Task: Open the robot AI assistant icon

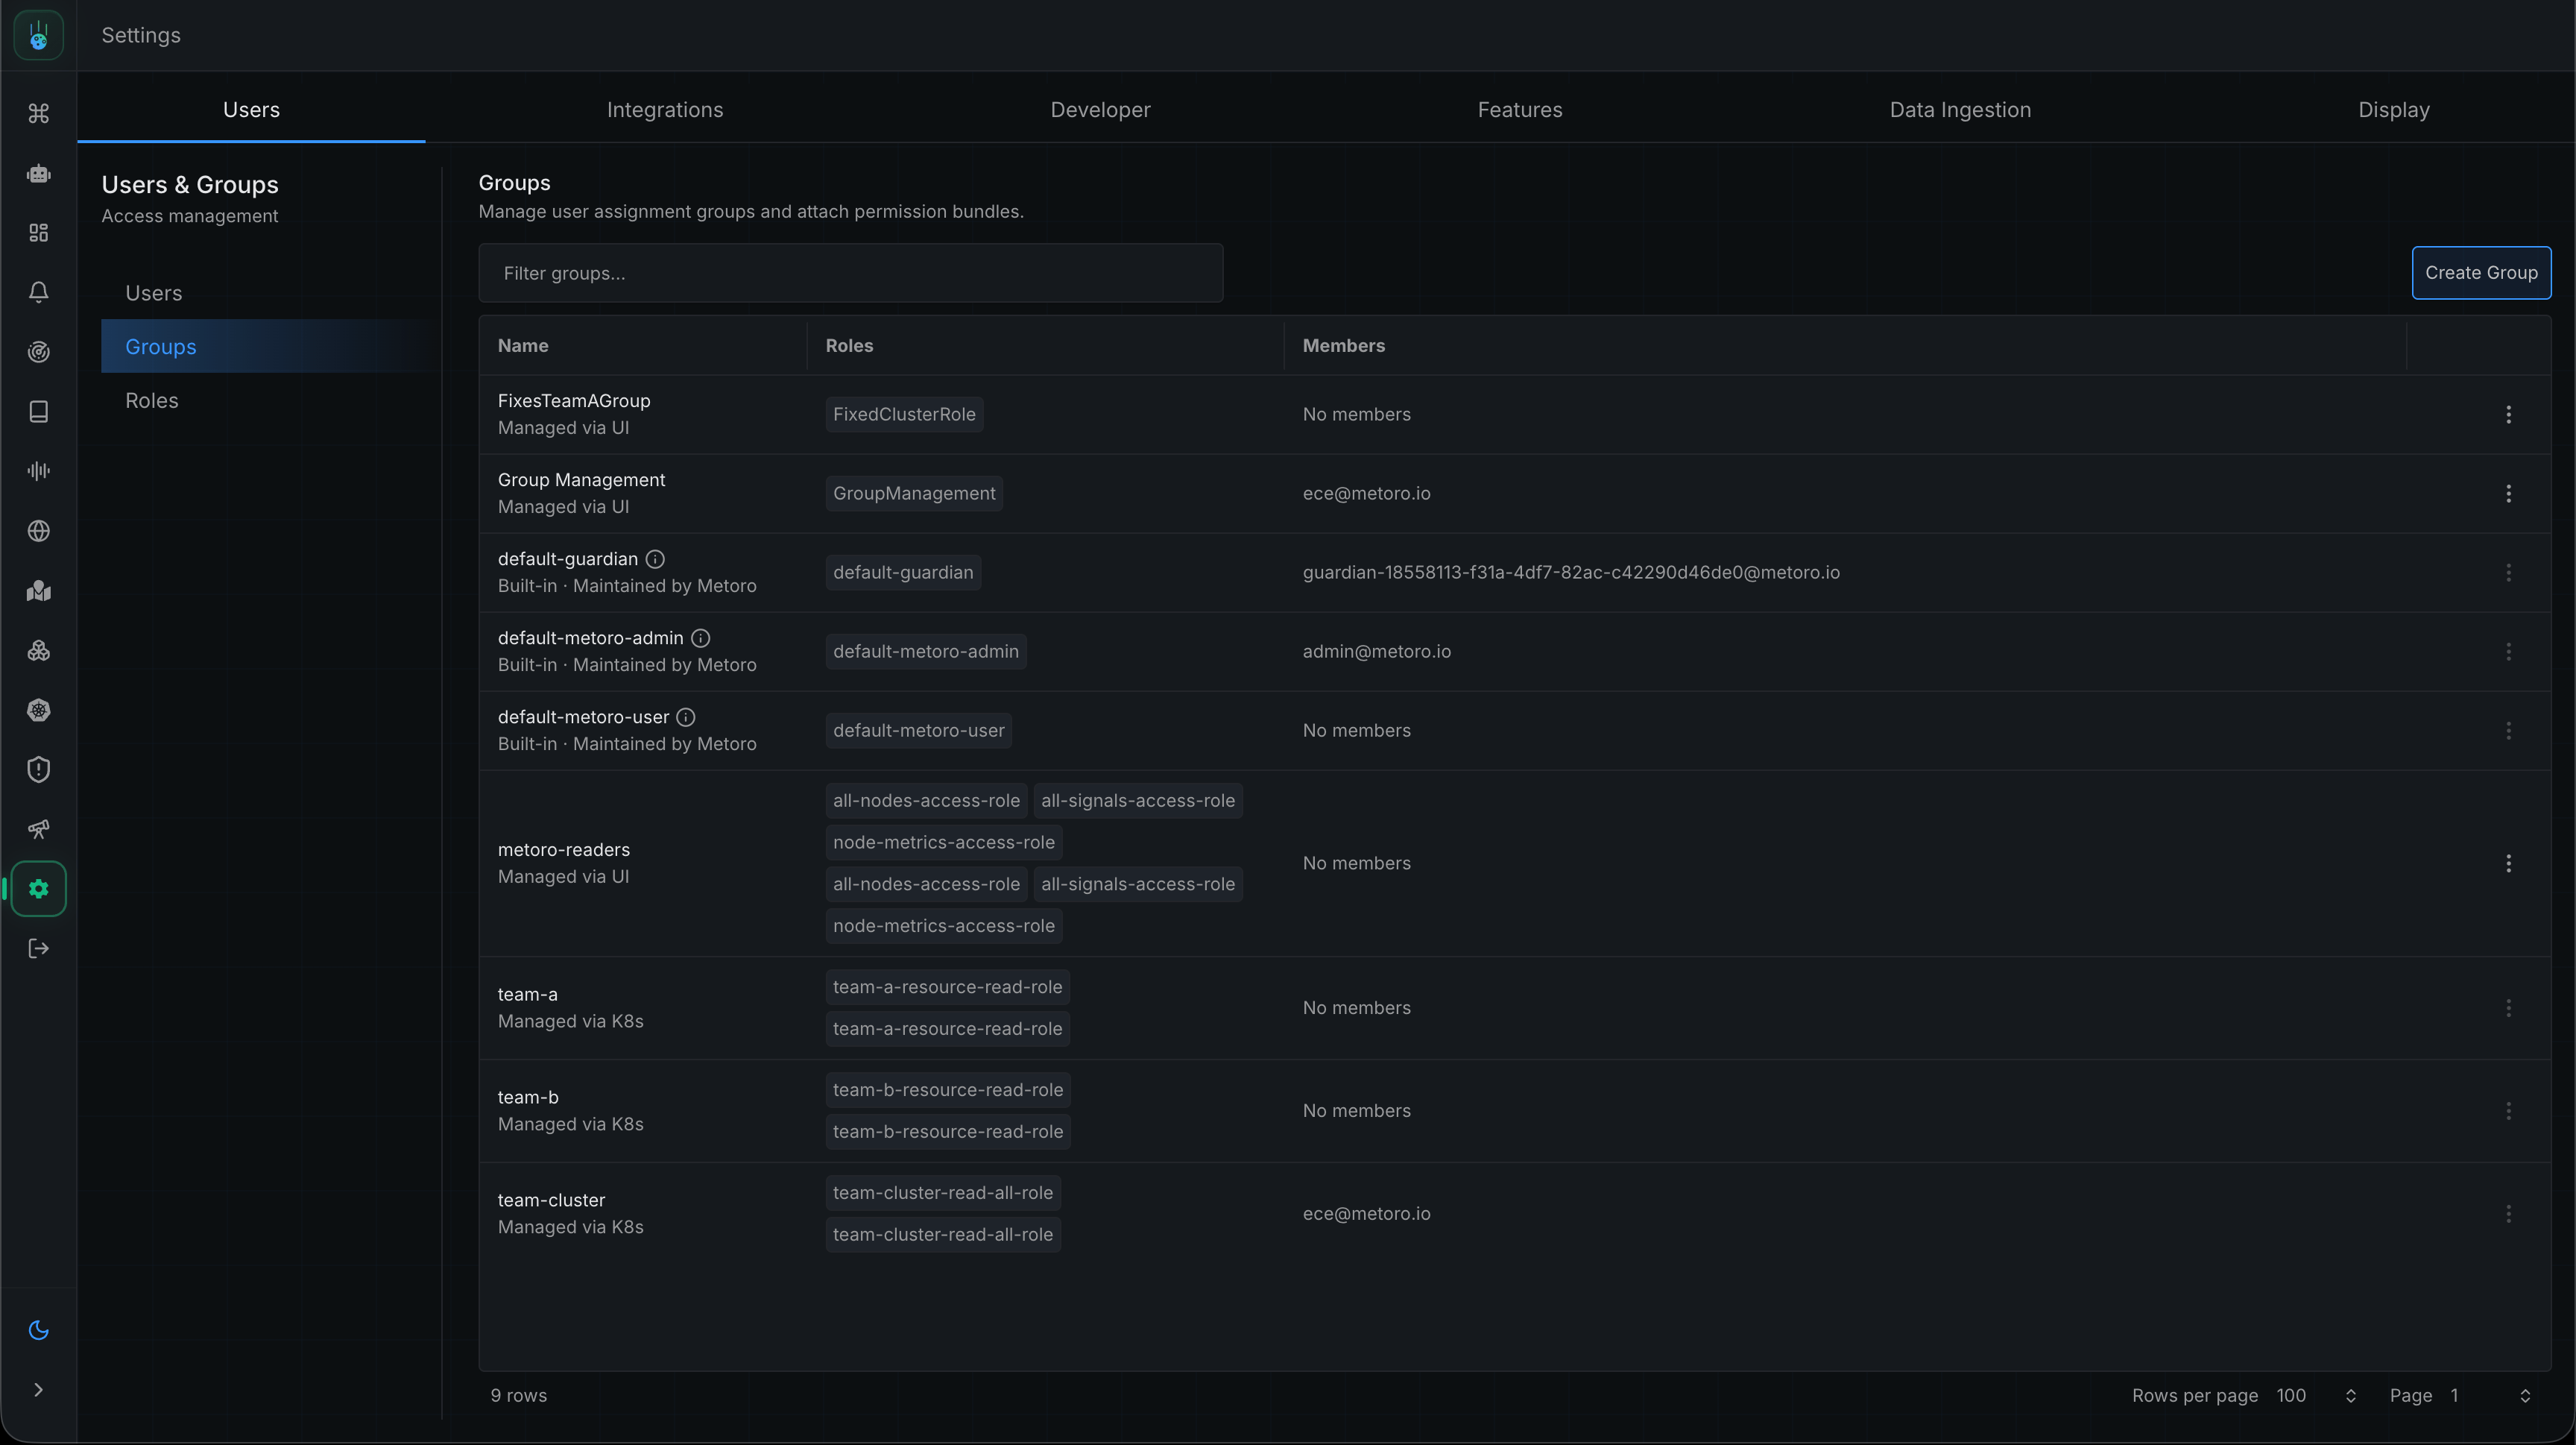Action: point(38,173)
